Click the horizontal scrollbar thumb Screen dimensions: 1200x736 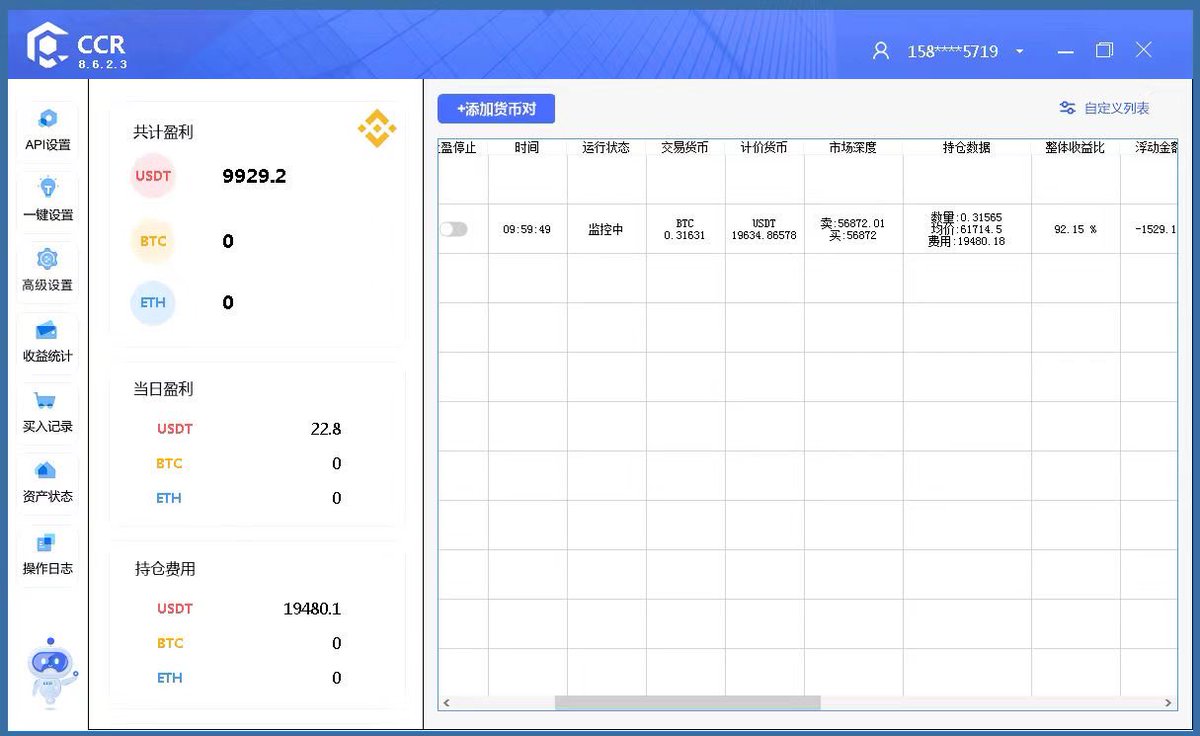(687, 703)
